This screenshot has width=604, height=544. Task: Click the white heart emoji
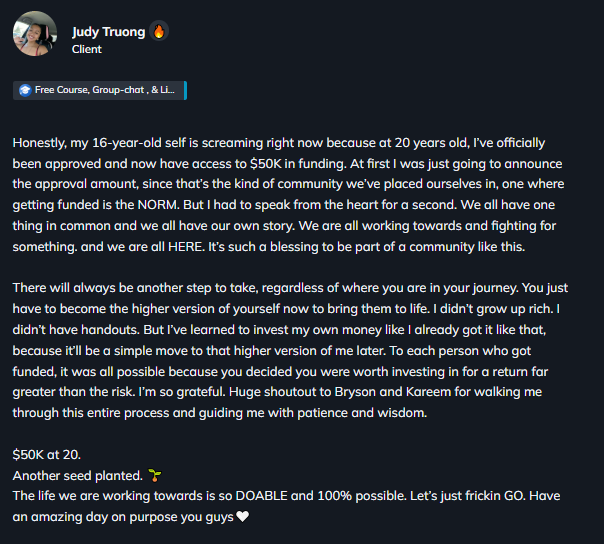(241, 517)
